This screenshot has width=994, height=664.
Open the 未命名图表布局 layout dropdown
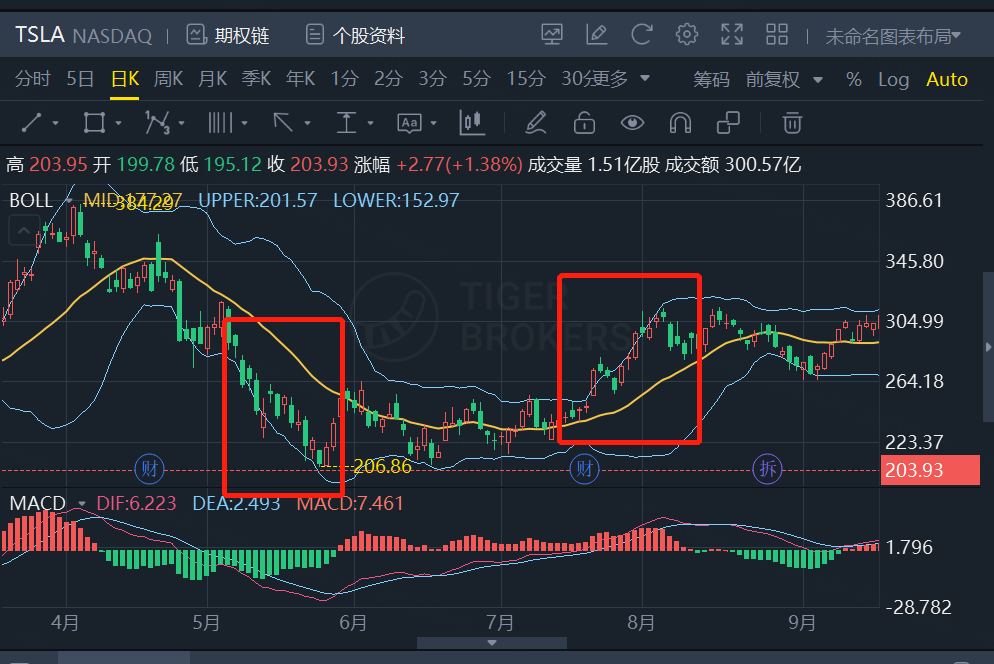click(893, 36)
